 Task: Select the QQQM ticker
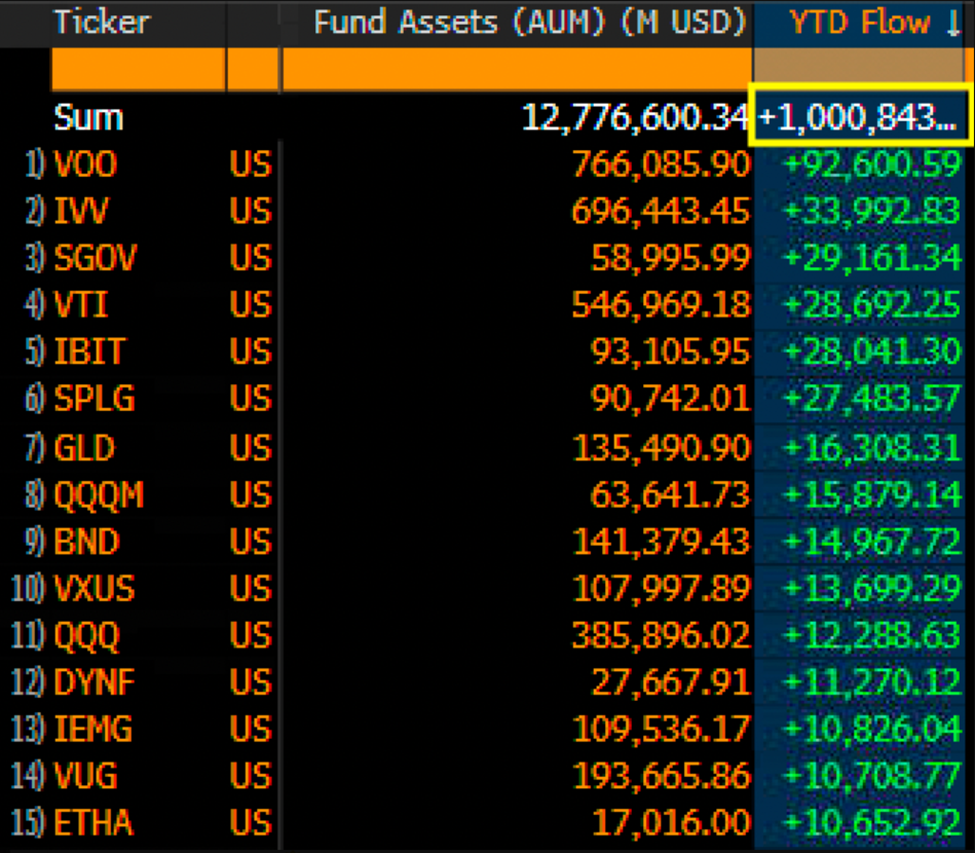(x=94, y=493)
